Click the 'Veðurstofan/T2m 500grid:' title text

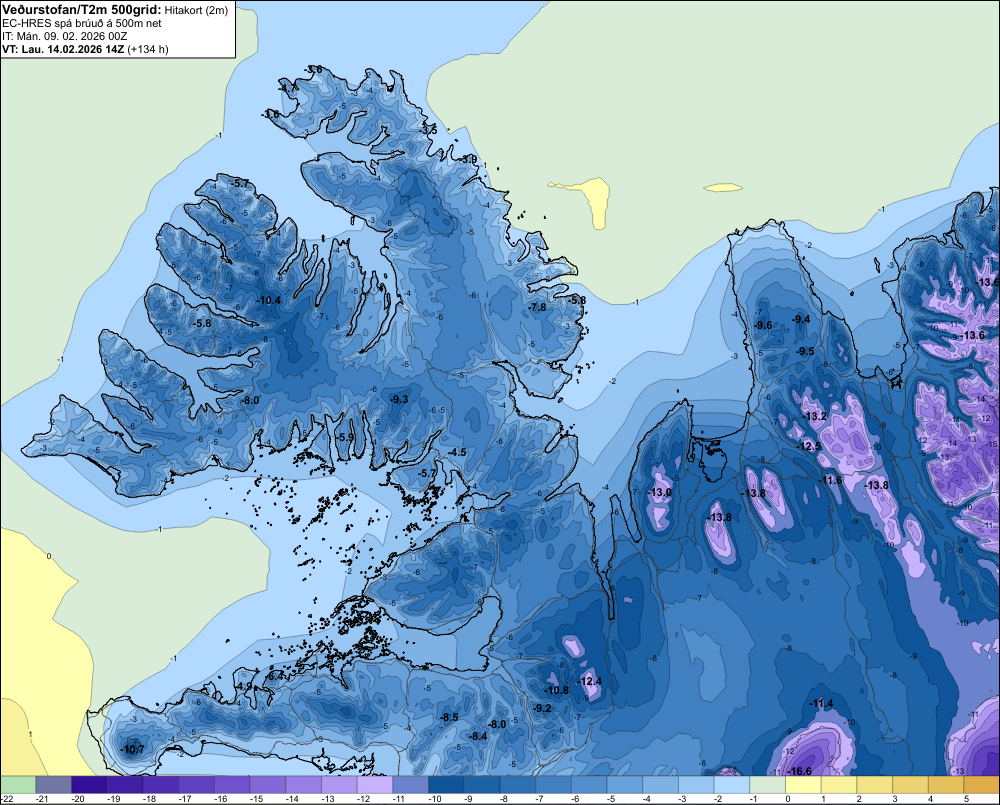tap(82, 10)
